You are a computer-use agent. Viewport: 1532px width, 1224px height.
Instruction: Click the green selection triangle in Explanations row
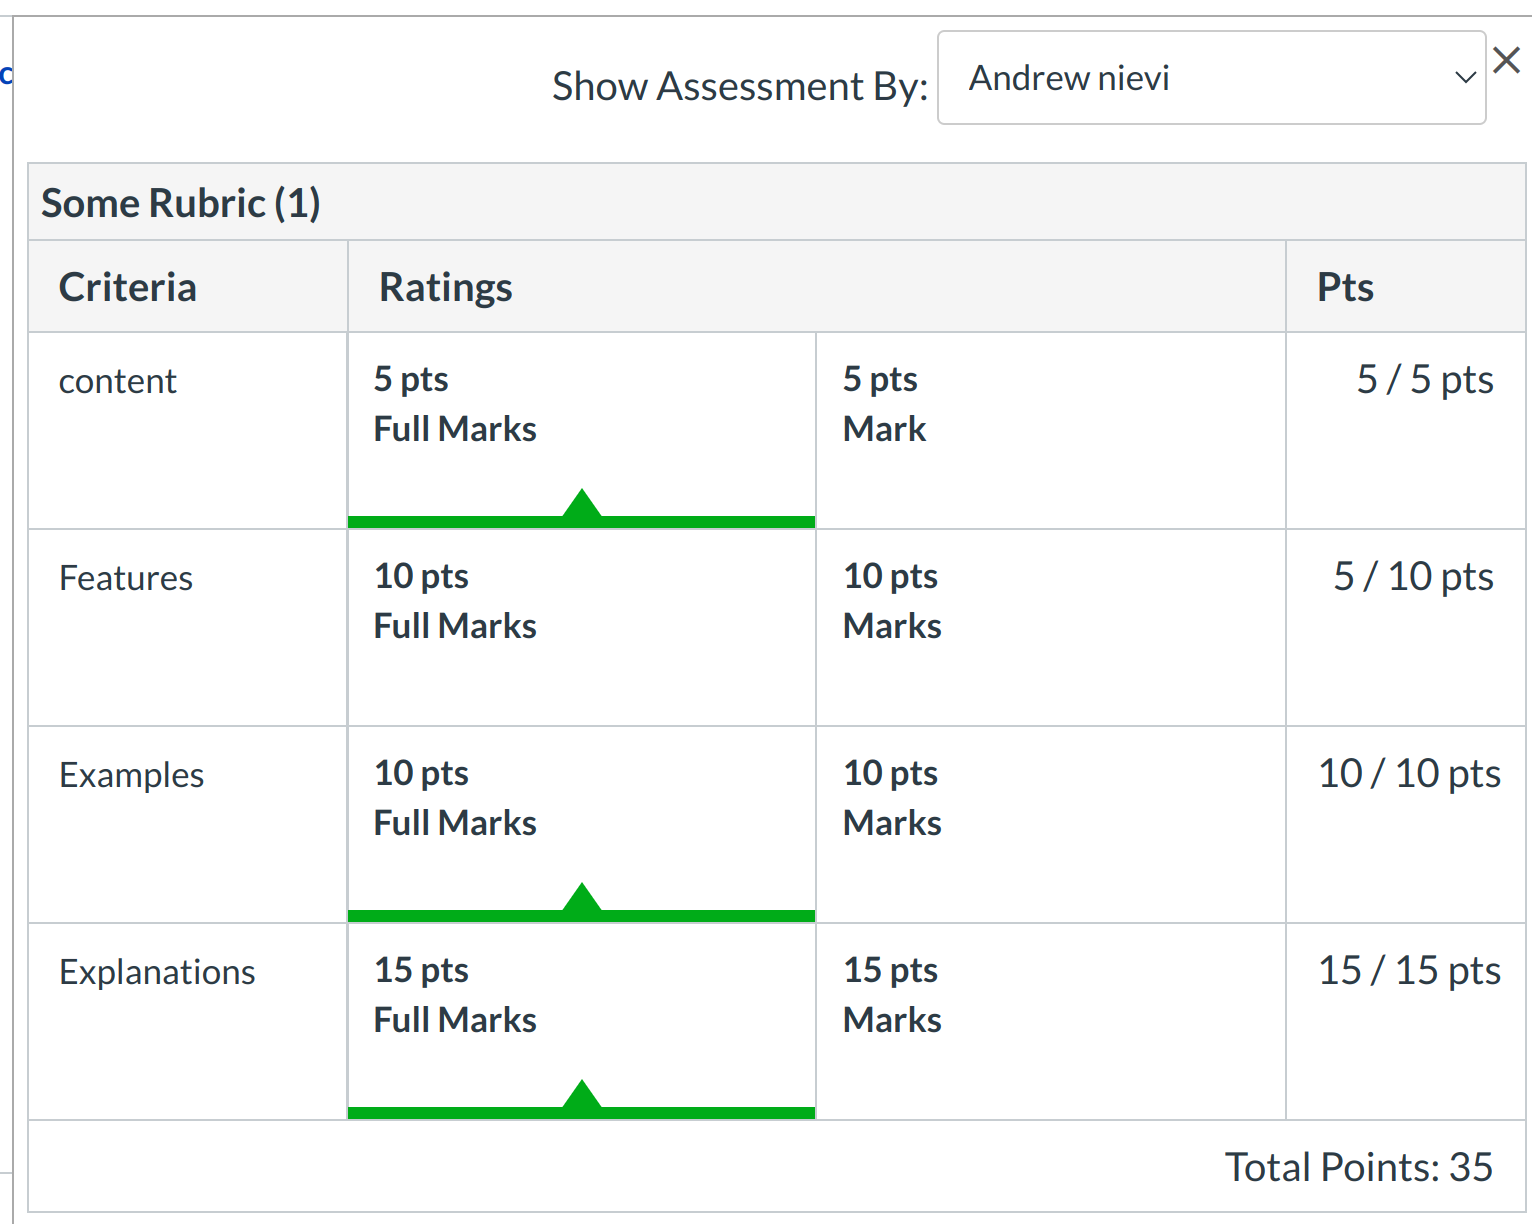point(581,1096)
